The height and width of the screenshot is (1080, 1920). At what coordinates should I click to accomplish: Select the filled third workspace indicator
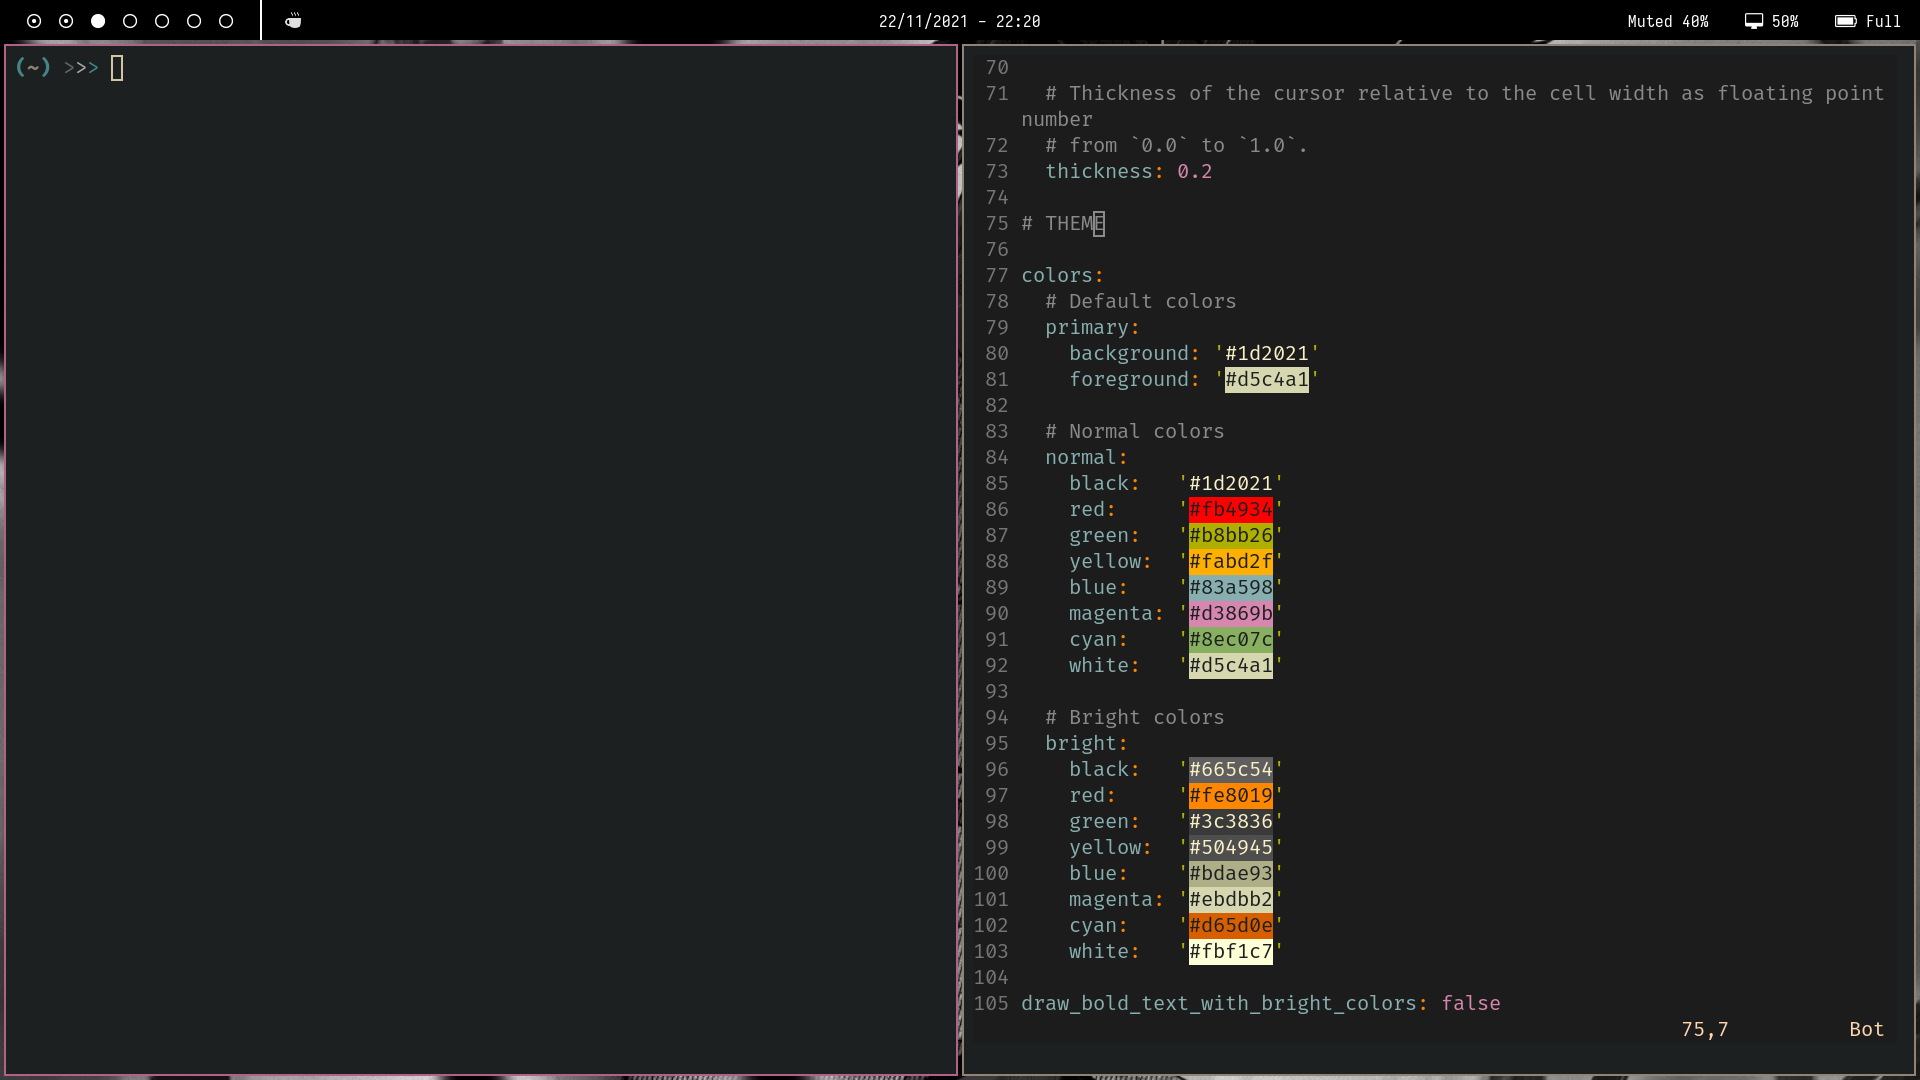pyautogui.click(x=98, y=20)
